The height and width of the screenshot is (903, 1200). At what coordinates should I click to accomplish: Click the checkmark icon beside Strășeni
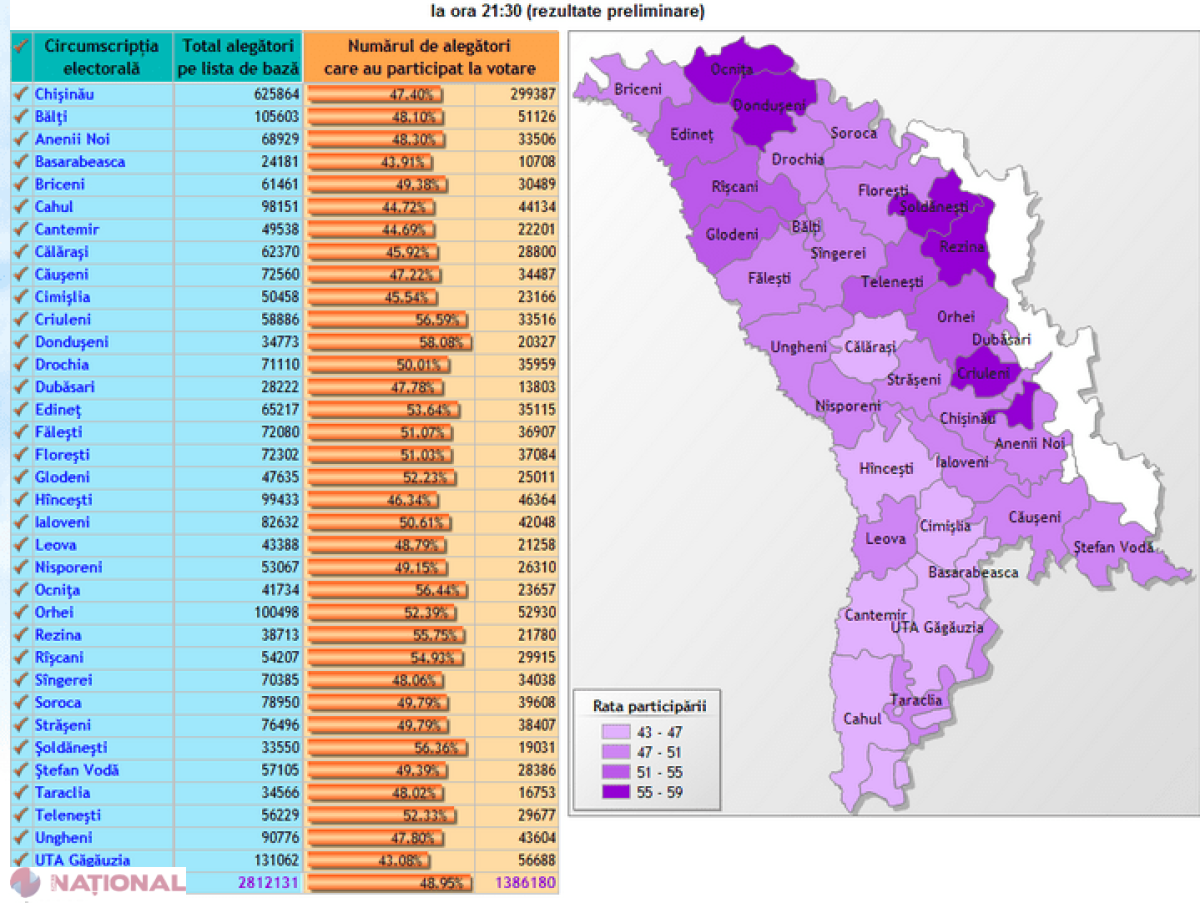coord(21,725)
